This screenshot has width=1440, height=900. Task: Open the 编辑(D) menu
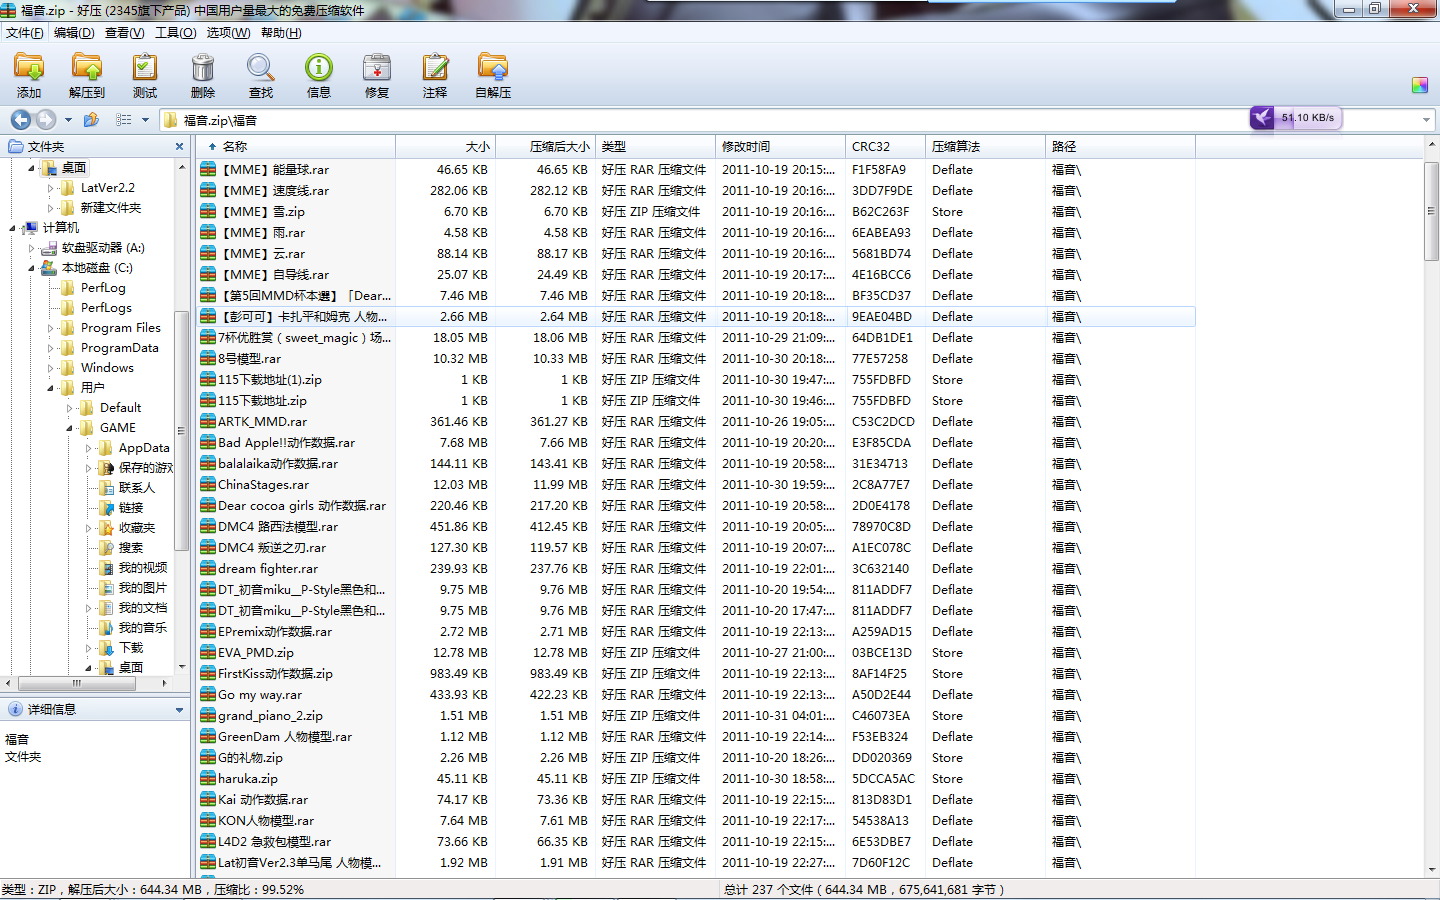pyautogui.click(x=74, y=33)
